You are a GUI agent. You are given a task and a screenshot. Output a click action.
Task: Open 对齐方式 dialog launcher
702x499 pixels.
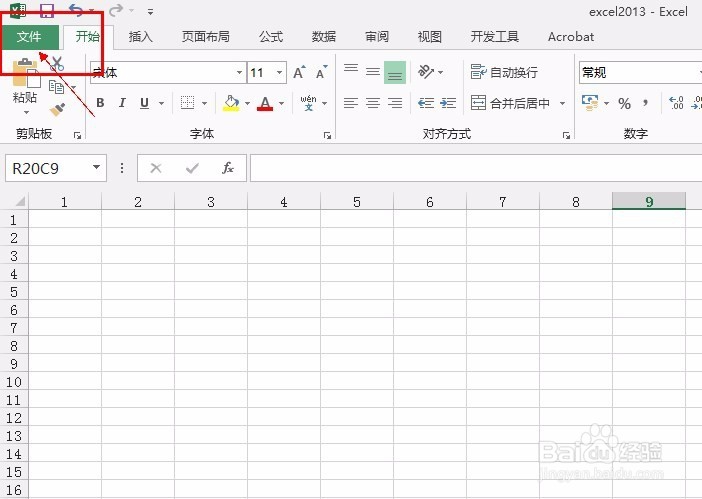tap(566, 135)
